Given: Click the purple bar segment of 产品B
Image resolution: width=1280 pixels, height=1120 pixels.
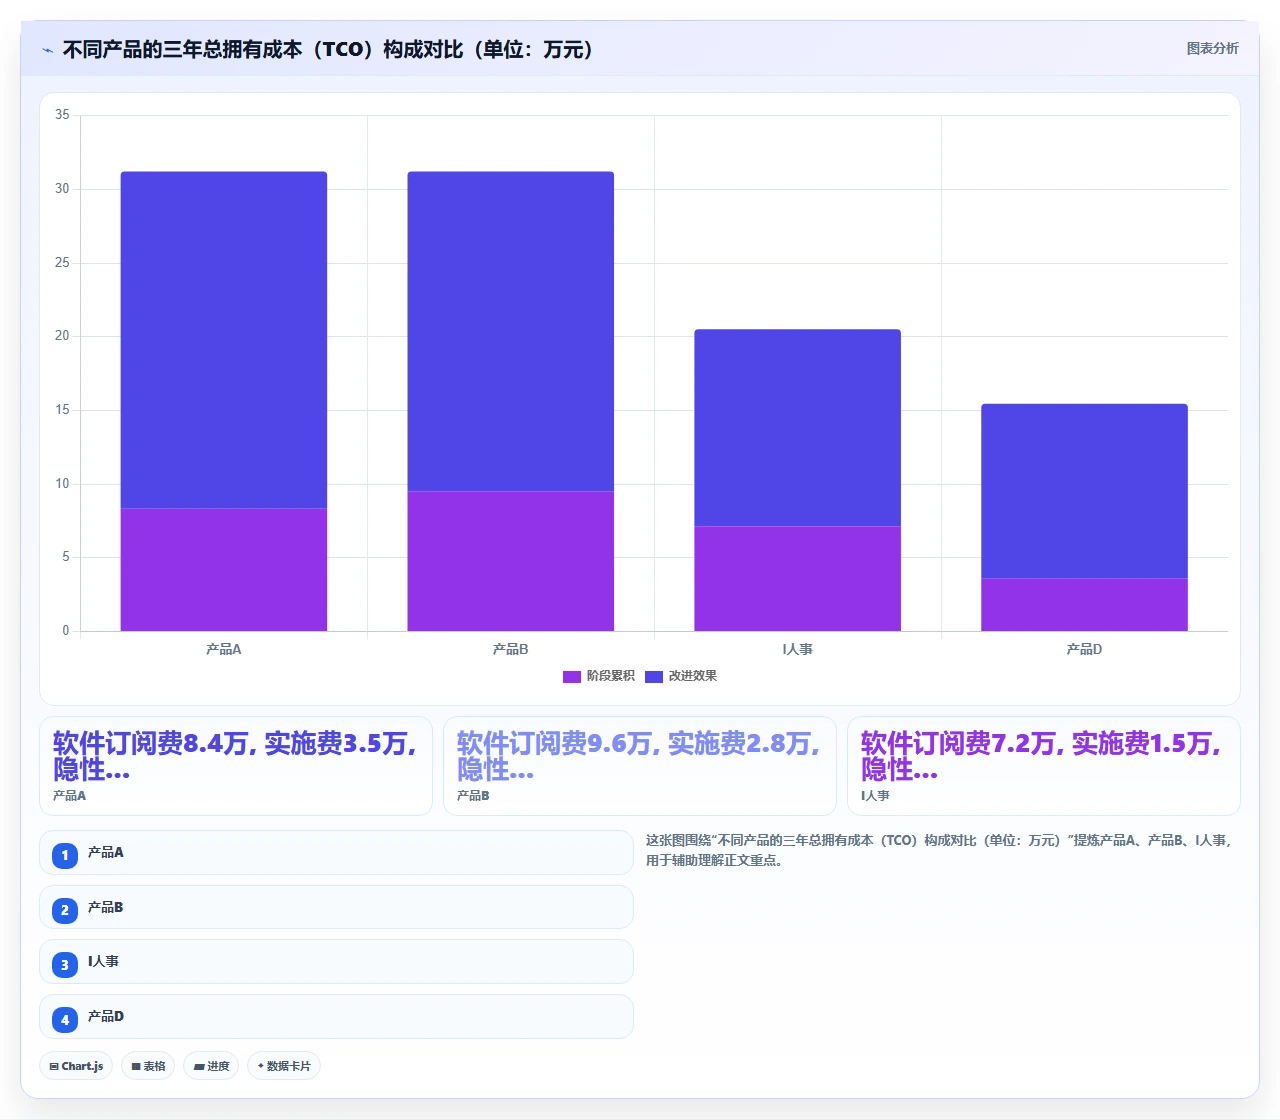Looking at the screenshot, I should (511, 561).
